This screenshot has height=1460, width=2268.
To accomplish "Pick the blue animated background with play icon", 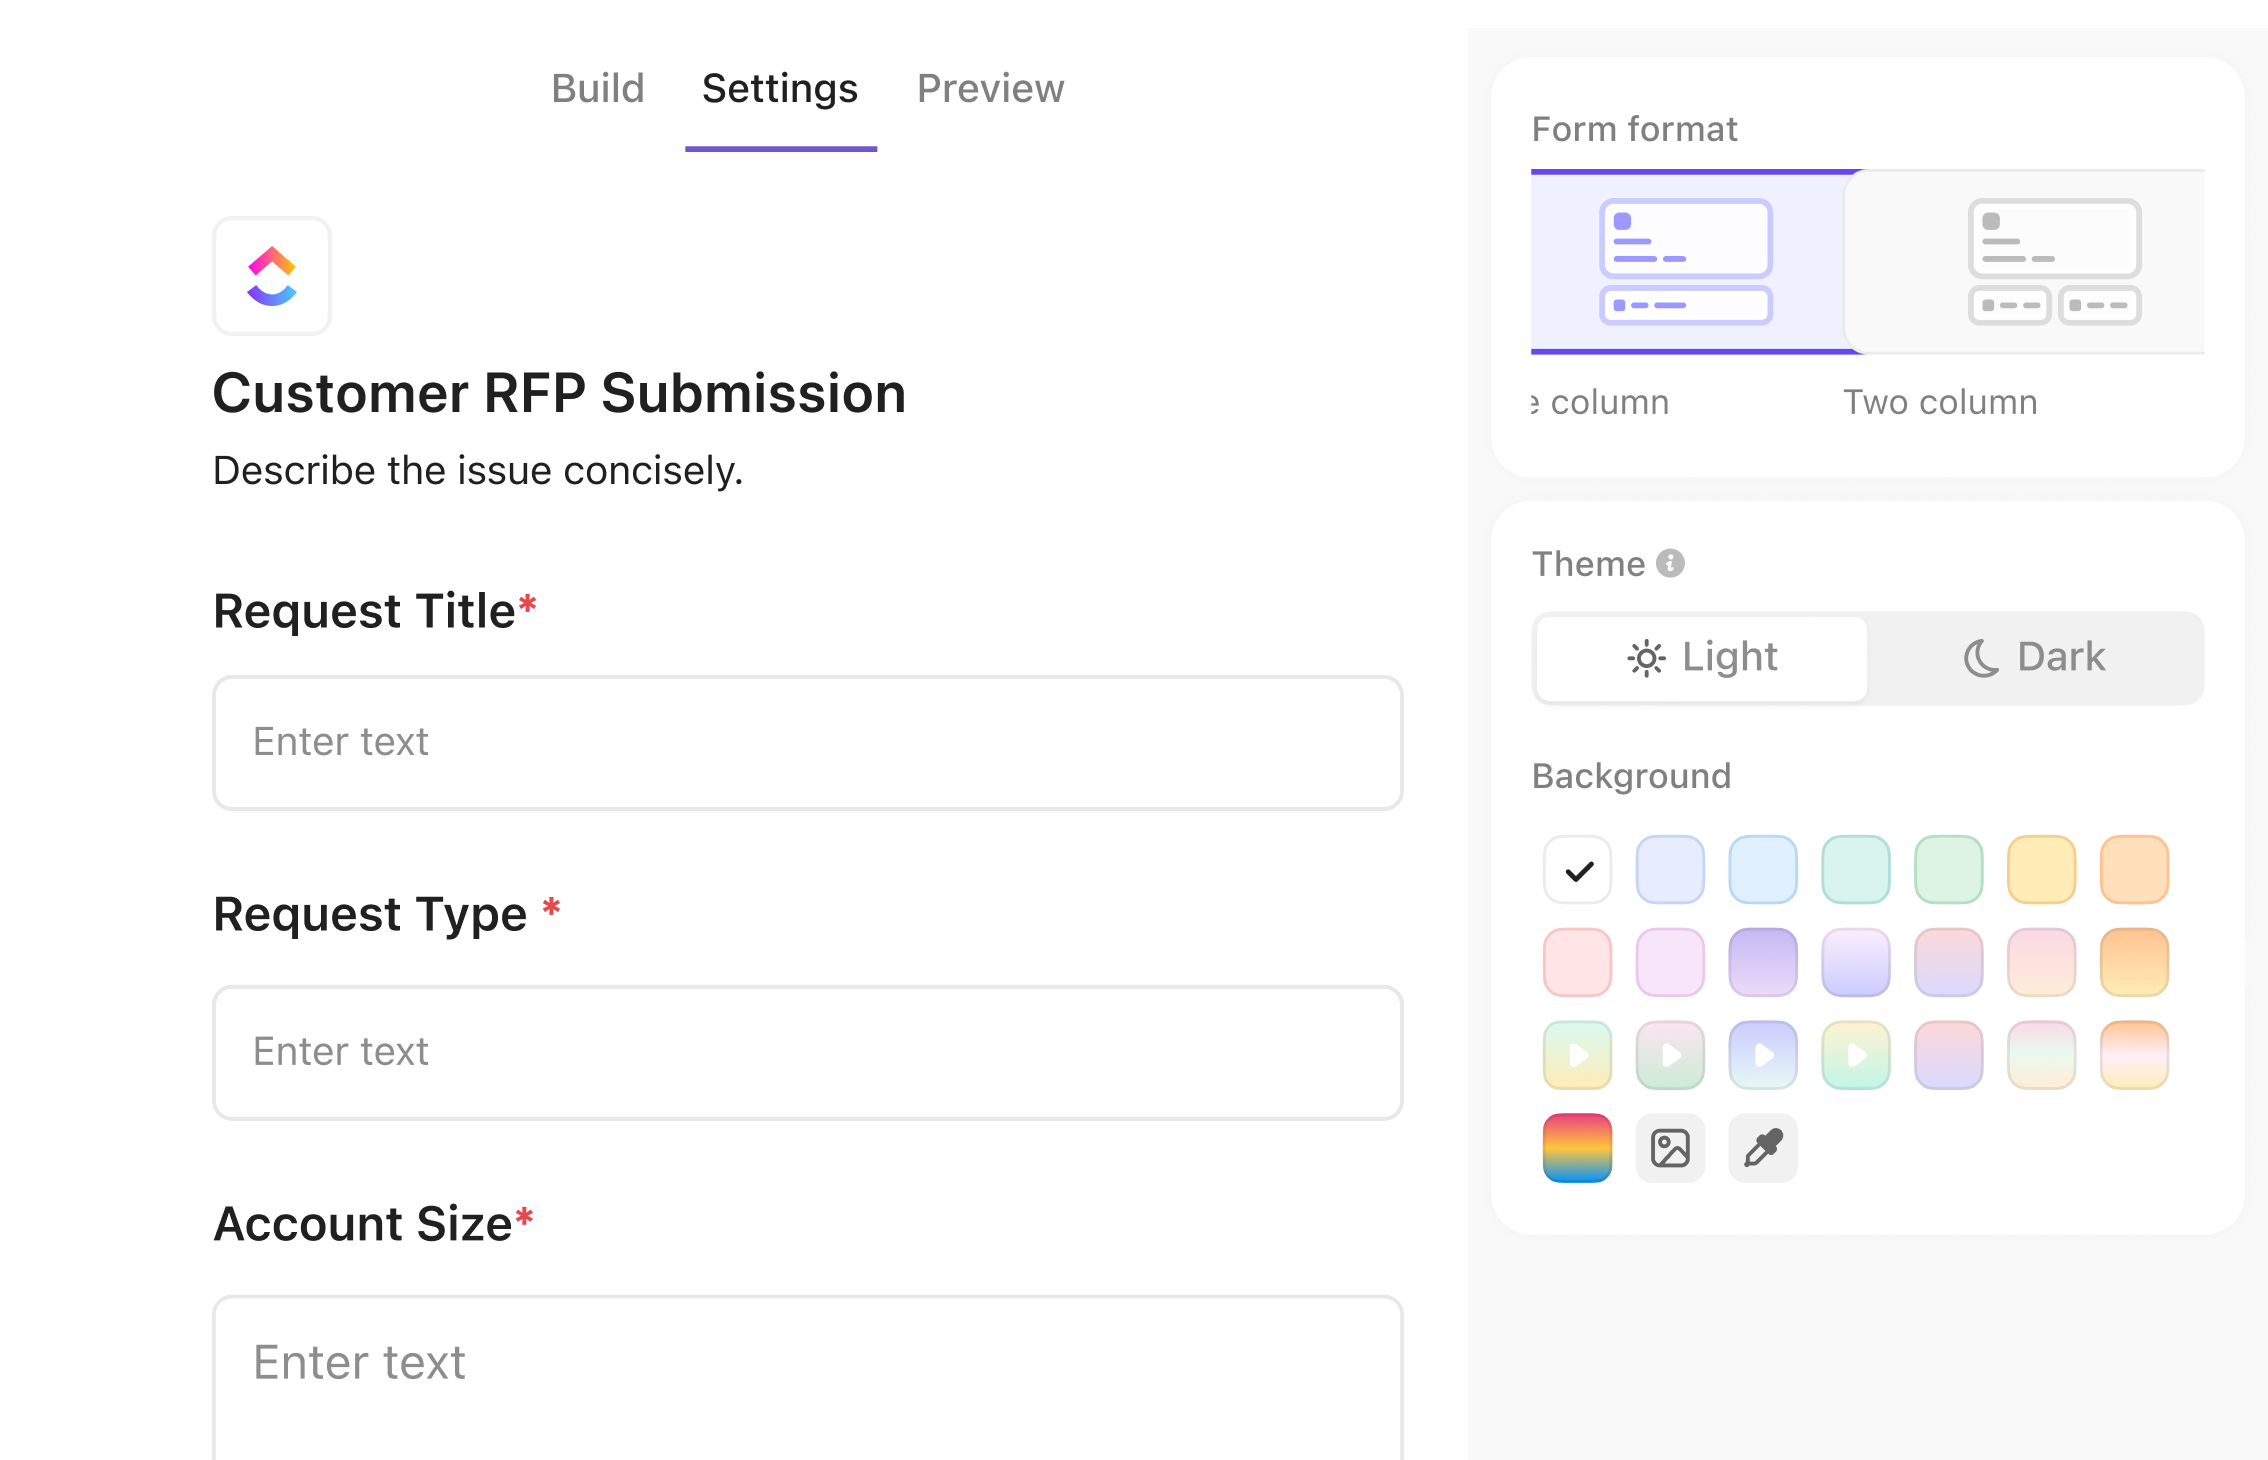I will [1763, 1055].
